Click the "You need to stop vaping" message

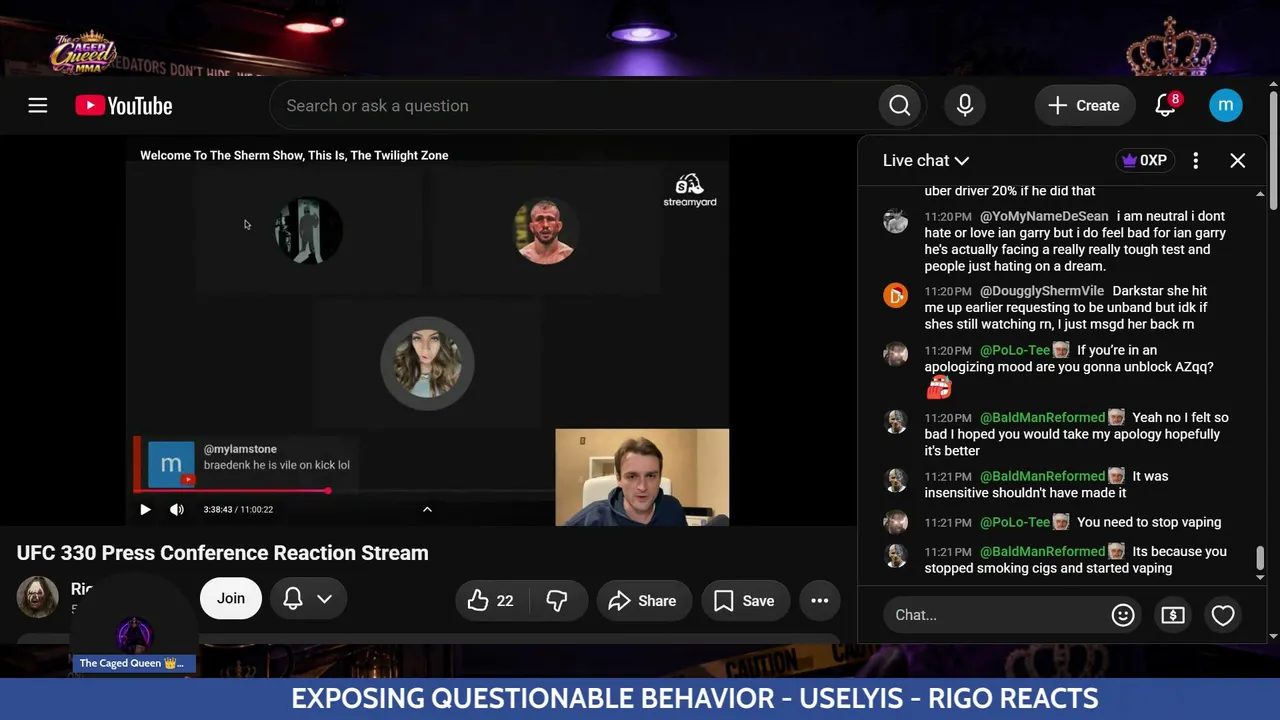[x=1149, y=522]
